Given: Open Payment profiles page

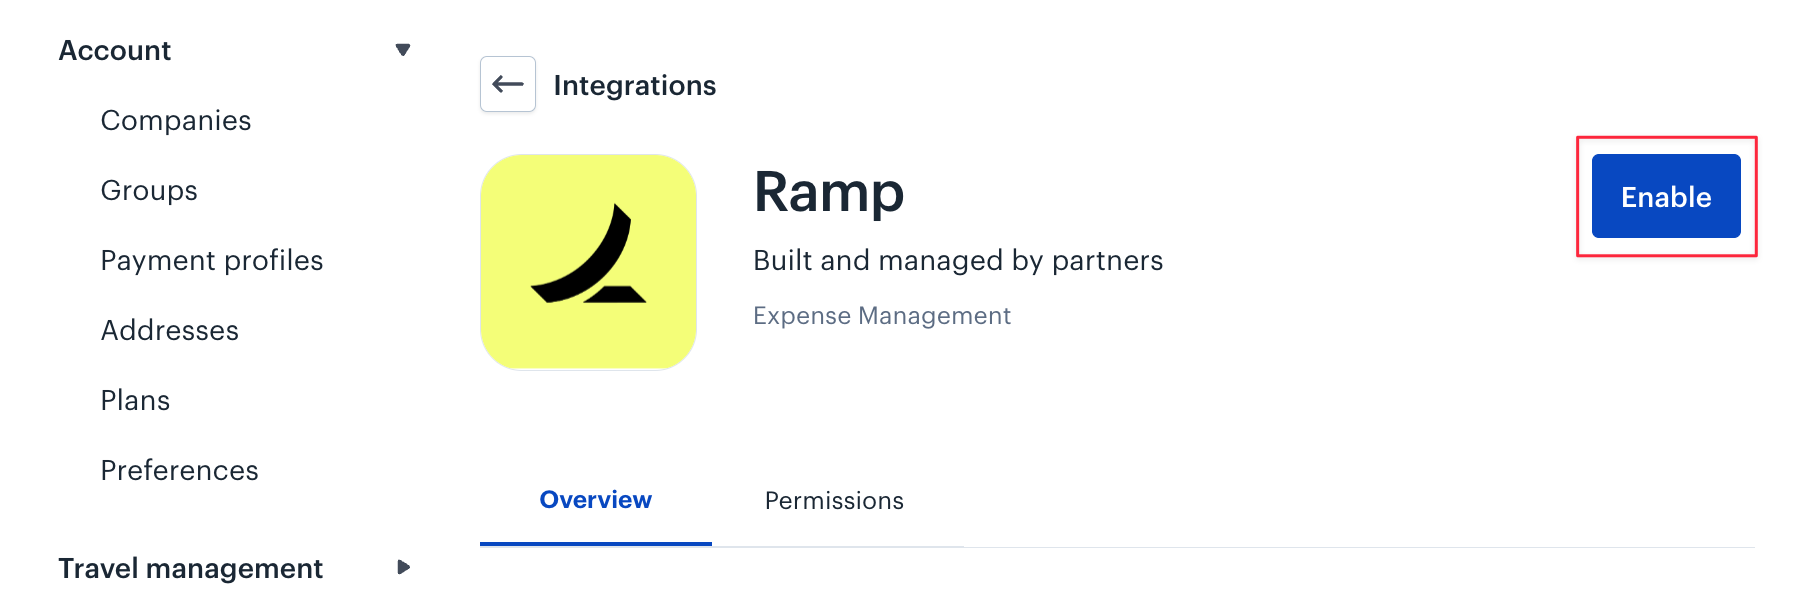Looking at the screenshot, I should pos(212,260).
